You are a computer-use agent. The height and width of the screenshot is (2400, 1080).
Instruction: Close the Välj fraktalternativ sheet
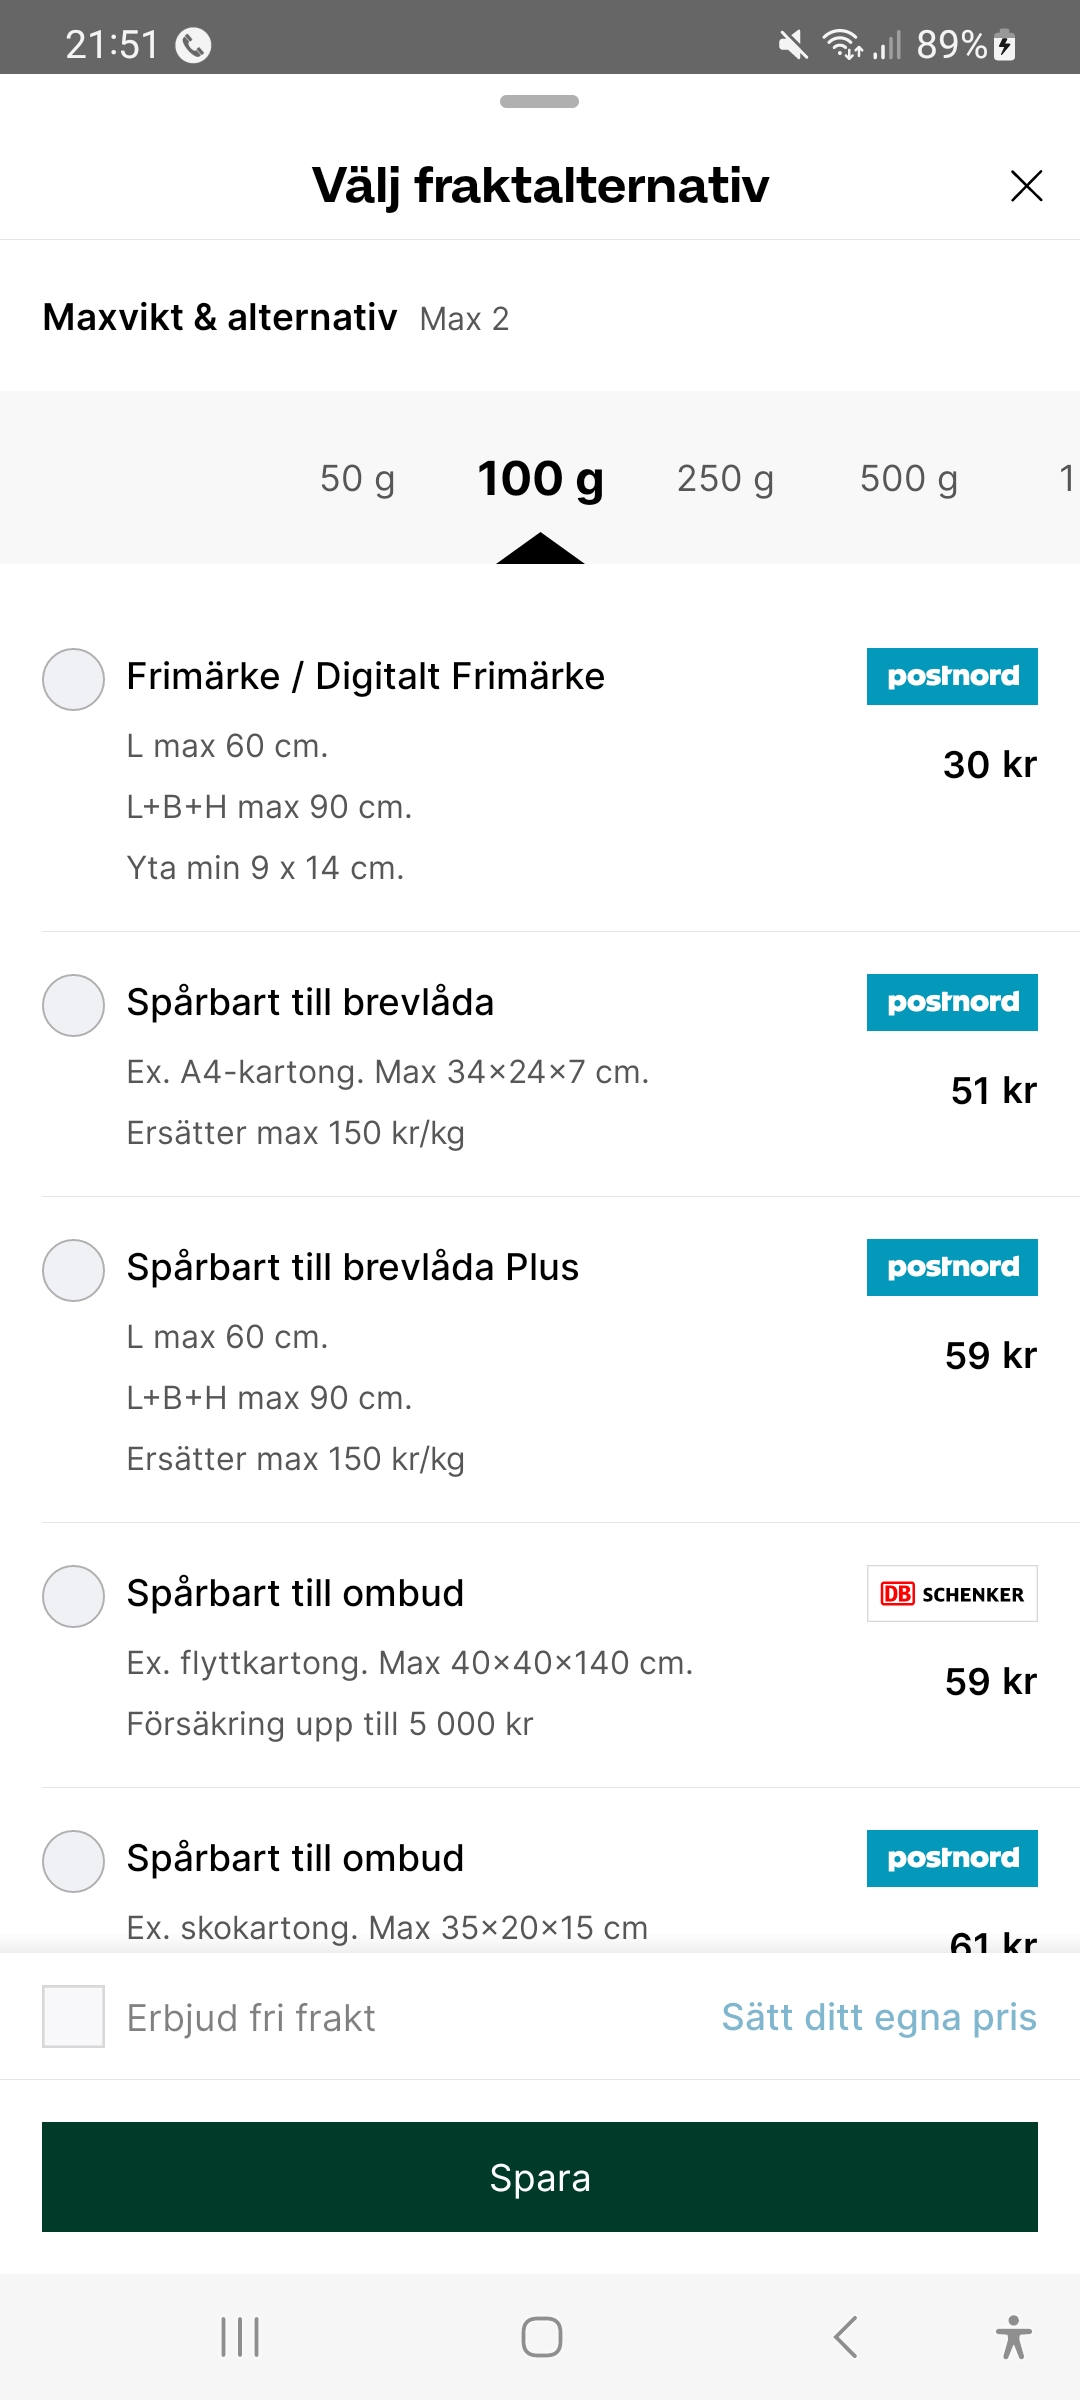[1026, 186]
